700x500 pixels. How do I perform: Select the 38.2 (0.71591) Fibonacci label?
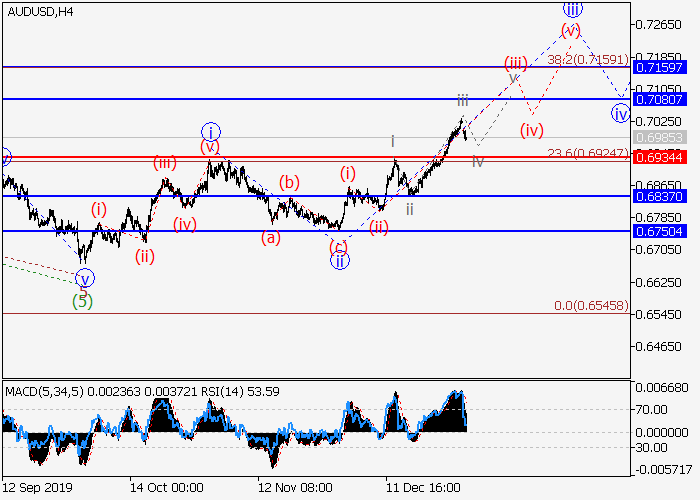pyautogui.click(x=588, y=60)
